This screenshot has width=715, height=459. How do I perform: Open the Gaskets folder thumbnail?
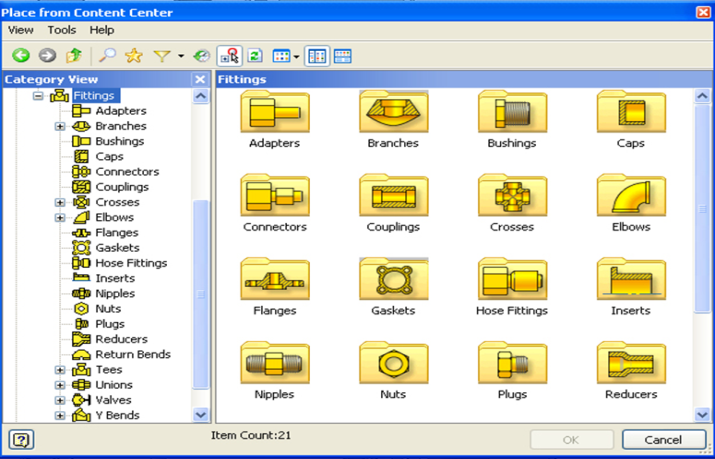pos(394,279)
